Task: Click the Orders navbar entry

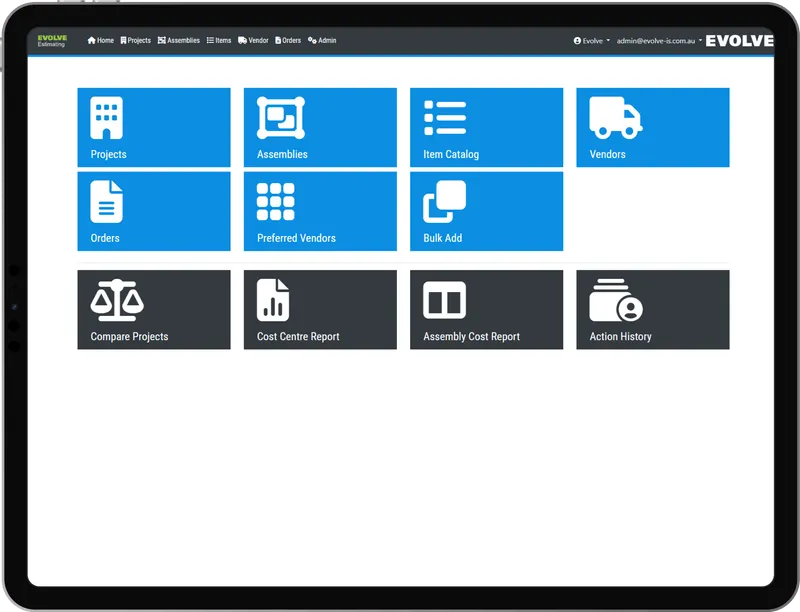Action: [x=288, y=41]
